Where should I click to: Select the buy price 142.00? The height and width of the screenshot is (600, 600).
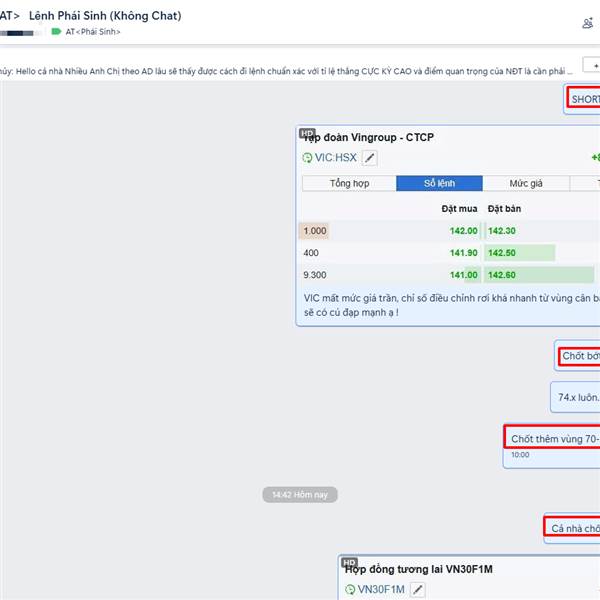463,231
